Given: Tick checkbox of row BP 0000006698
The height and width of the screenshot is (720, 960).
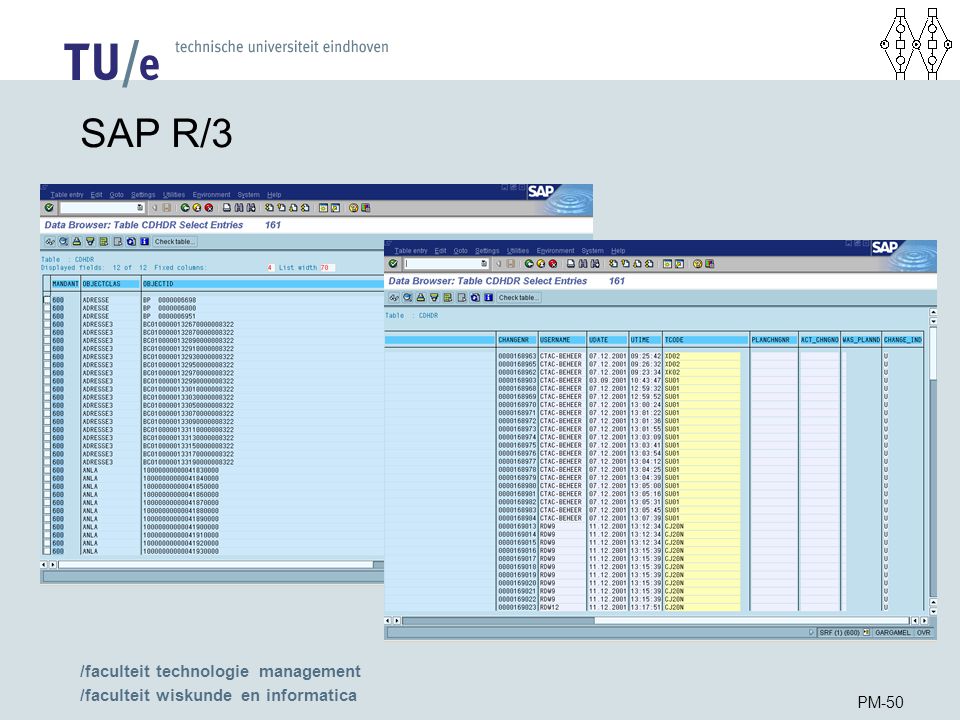Looking at the screenshot, I should point(47,299).
